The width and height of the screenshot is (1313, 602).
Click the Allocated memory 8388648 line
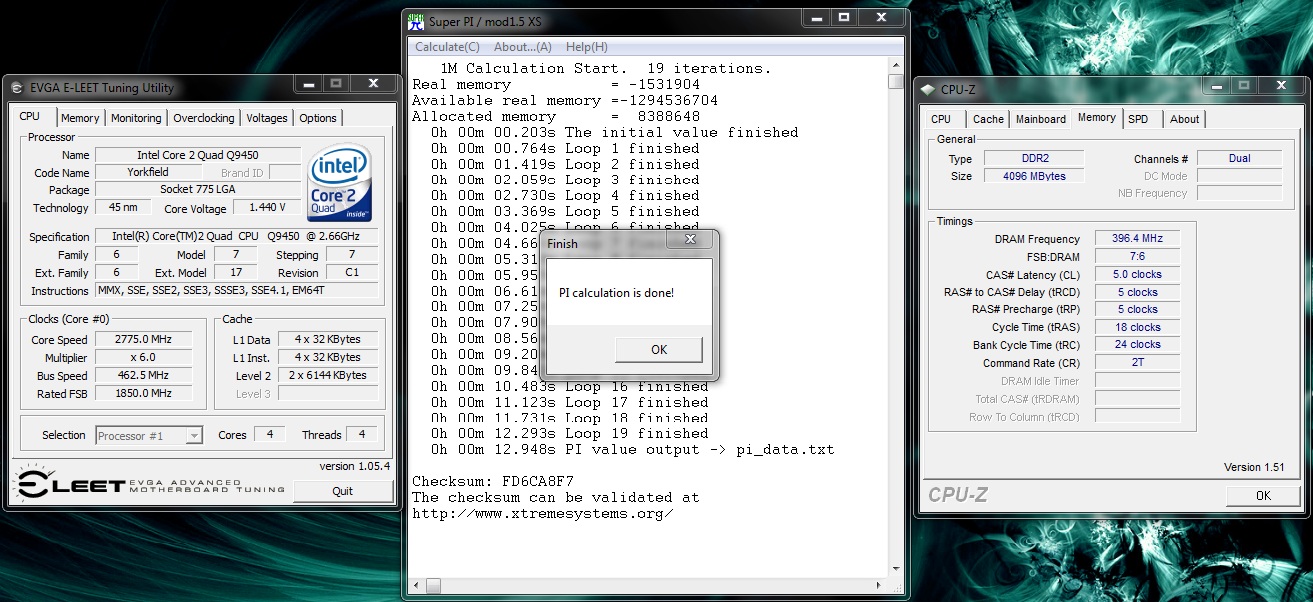click(555, 116)
